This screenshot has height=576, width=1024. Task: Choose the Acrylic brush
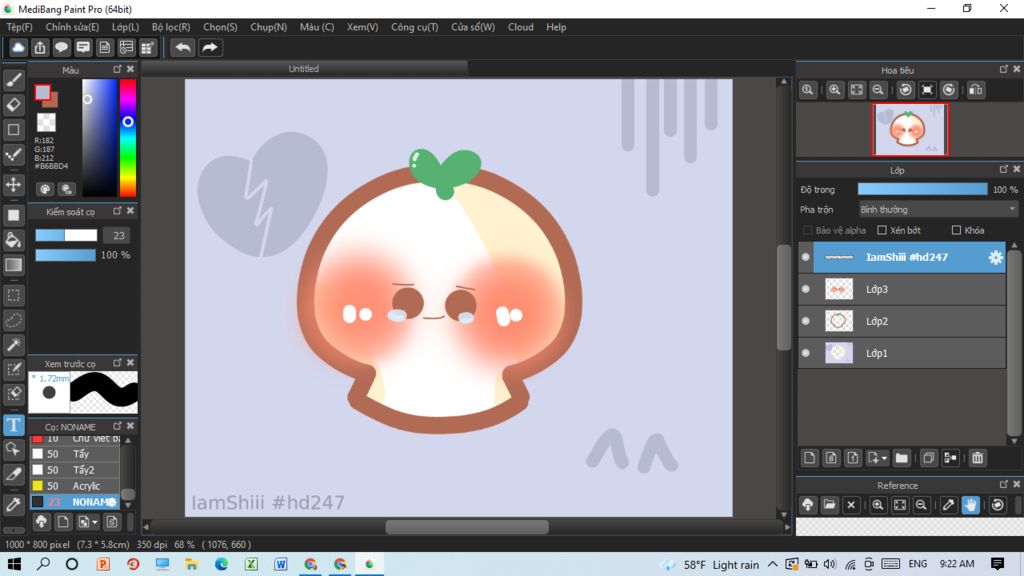(75, 486)
